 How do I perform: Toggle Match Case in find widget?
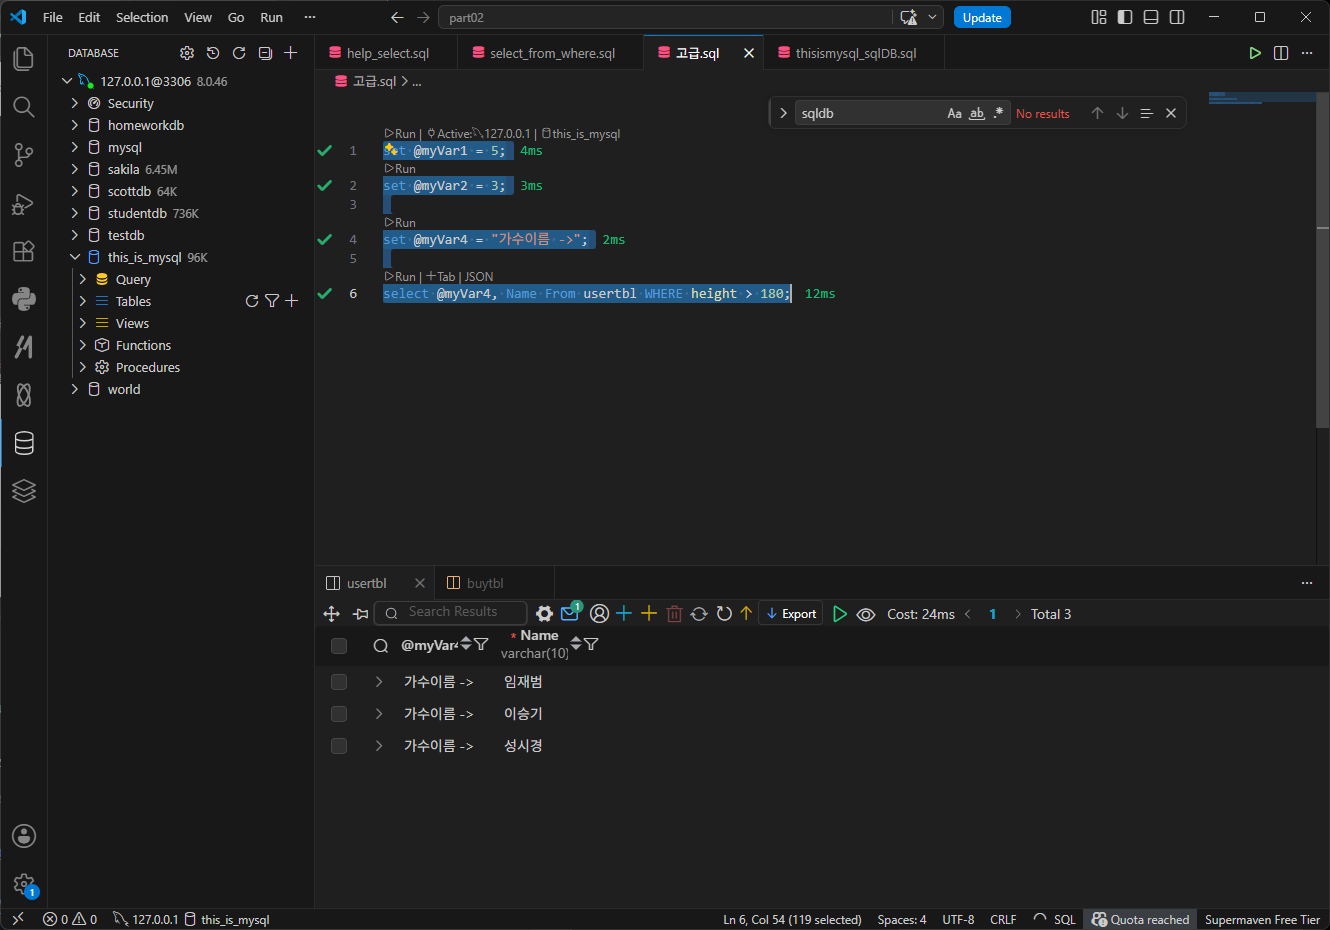tap(954, 113)
